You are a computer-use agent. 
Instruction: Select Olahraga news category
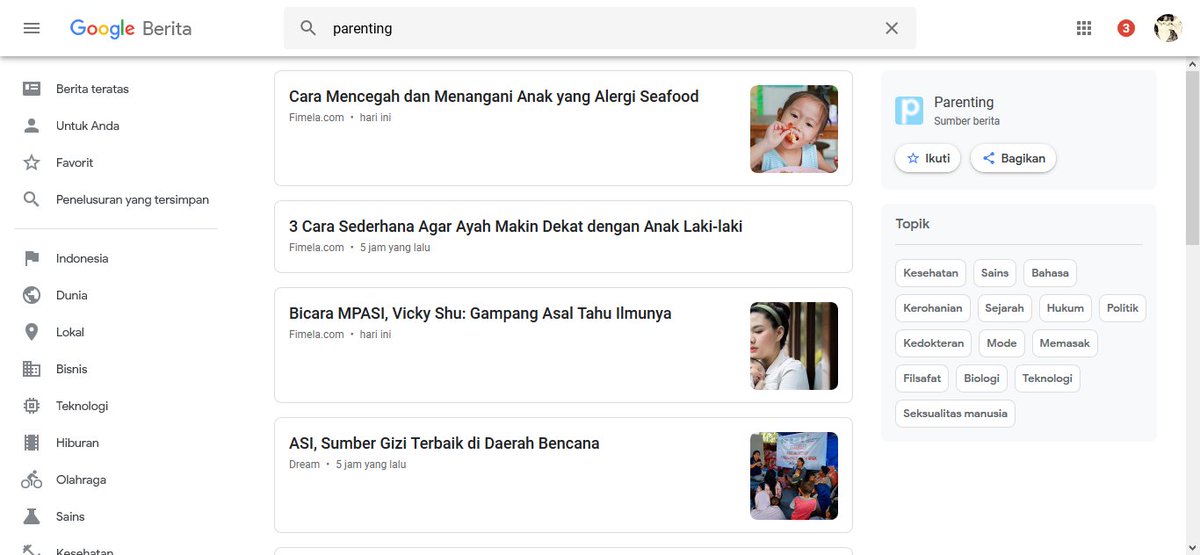81,480
